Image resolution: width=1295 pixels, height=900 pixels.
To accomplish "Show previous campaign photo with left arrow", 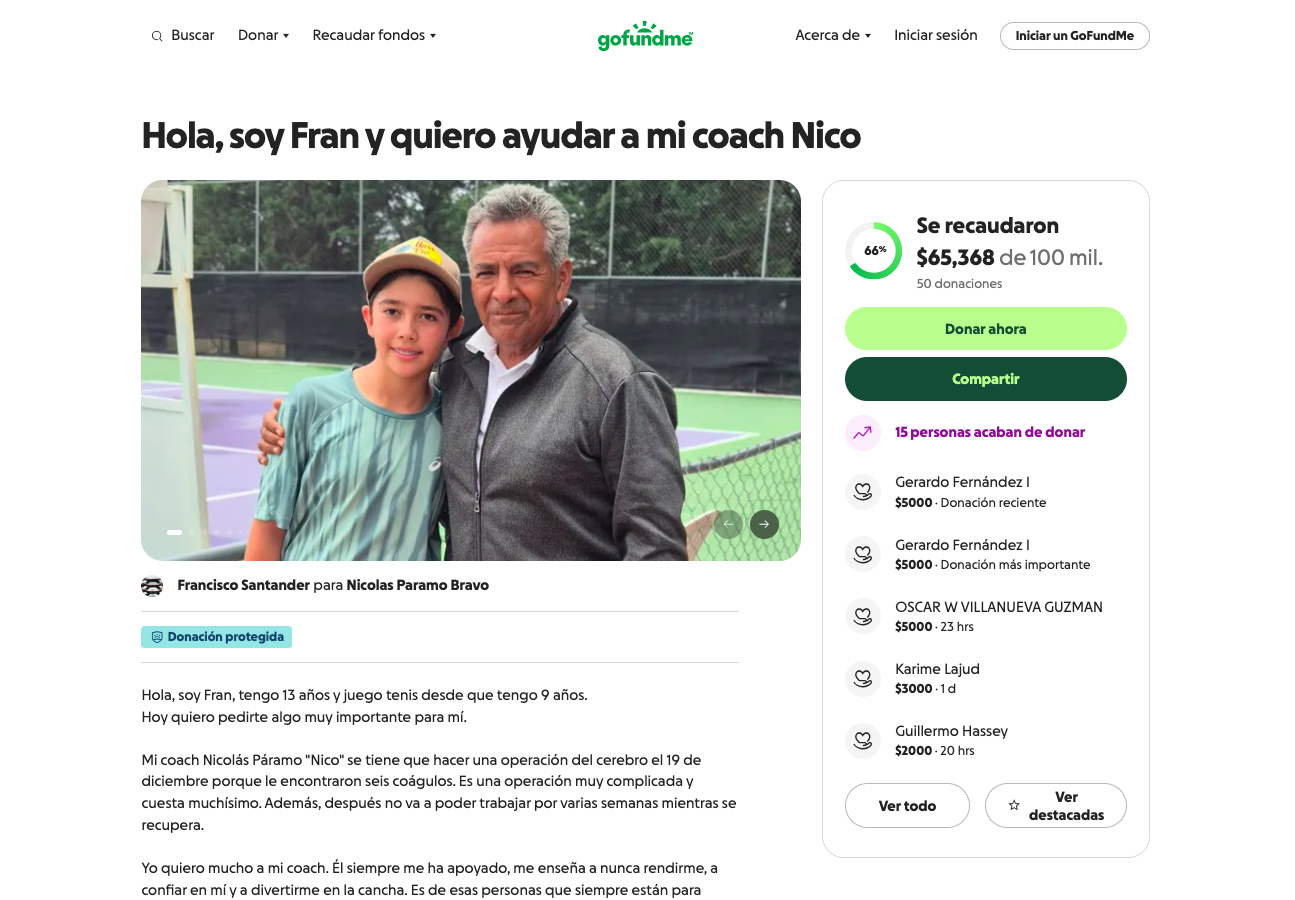I will pyautogui.click(x=728, y=524).
